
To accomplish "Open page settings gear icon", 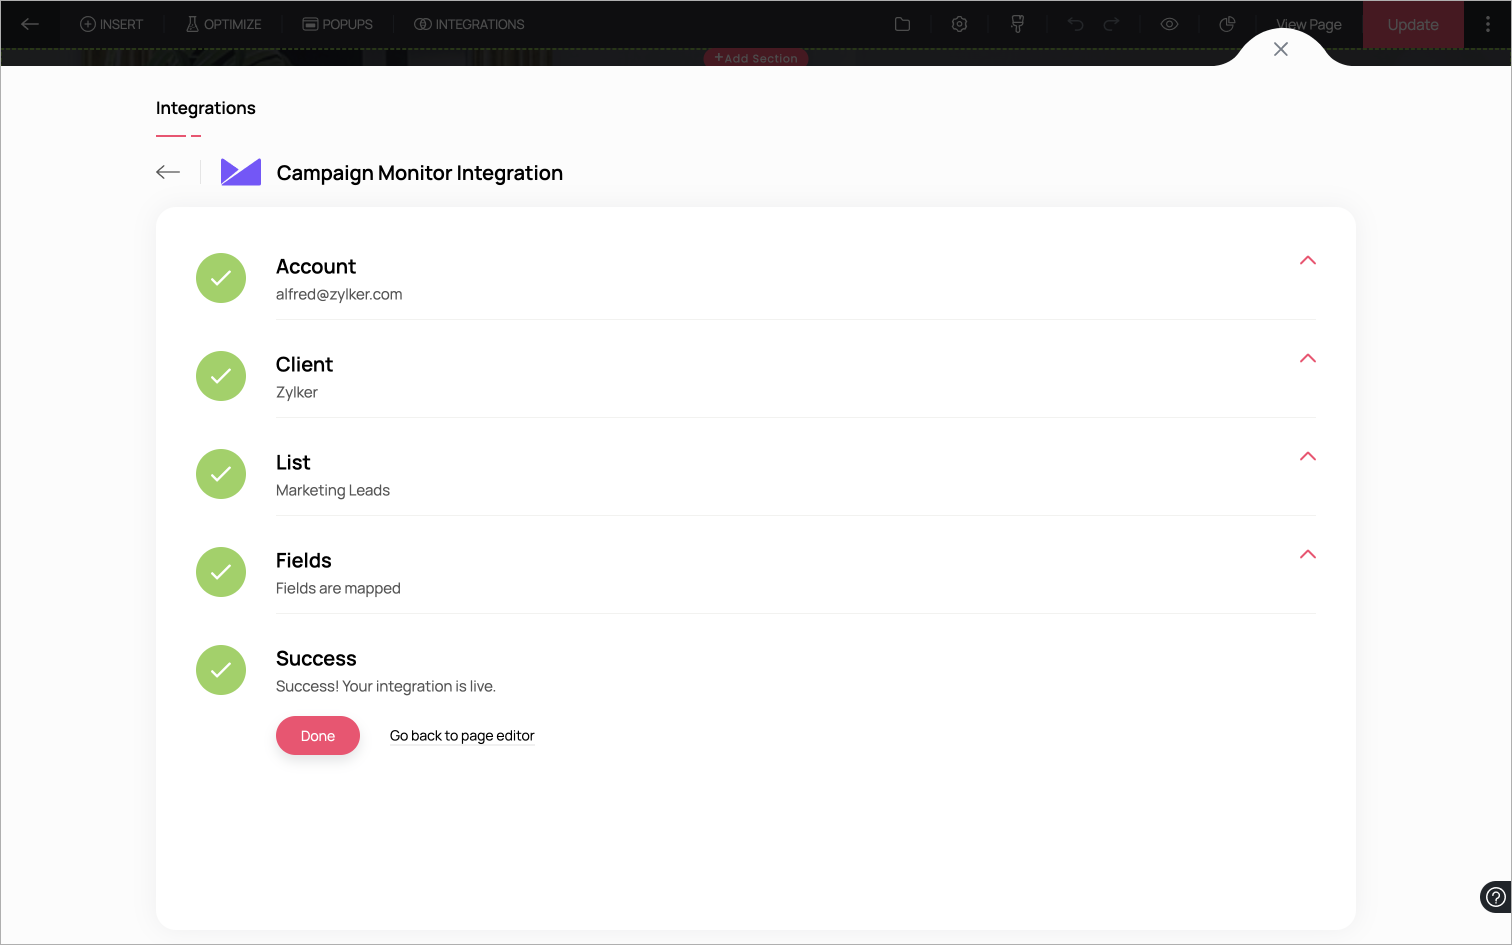I will coord(959,24).
